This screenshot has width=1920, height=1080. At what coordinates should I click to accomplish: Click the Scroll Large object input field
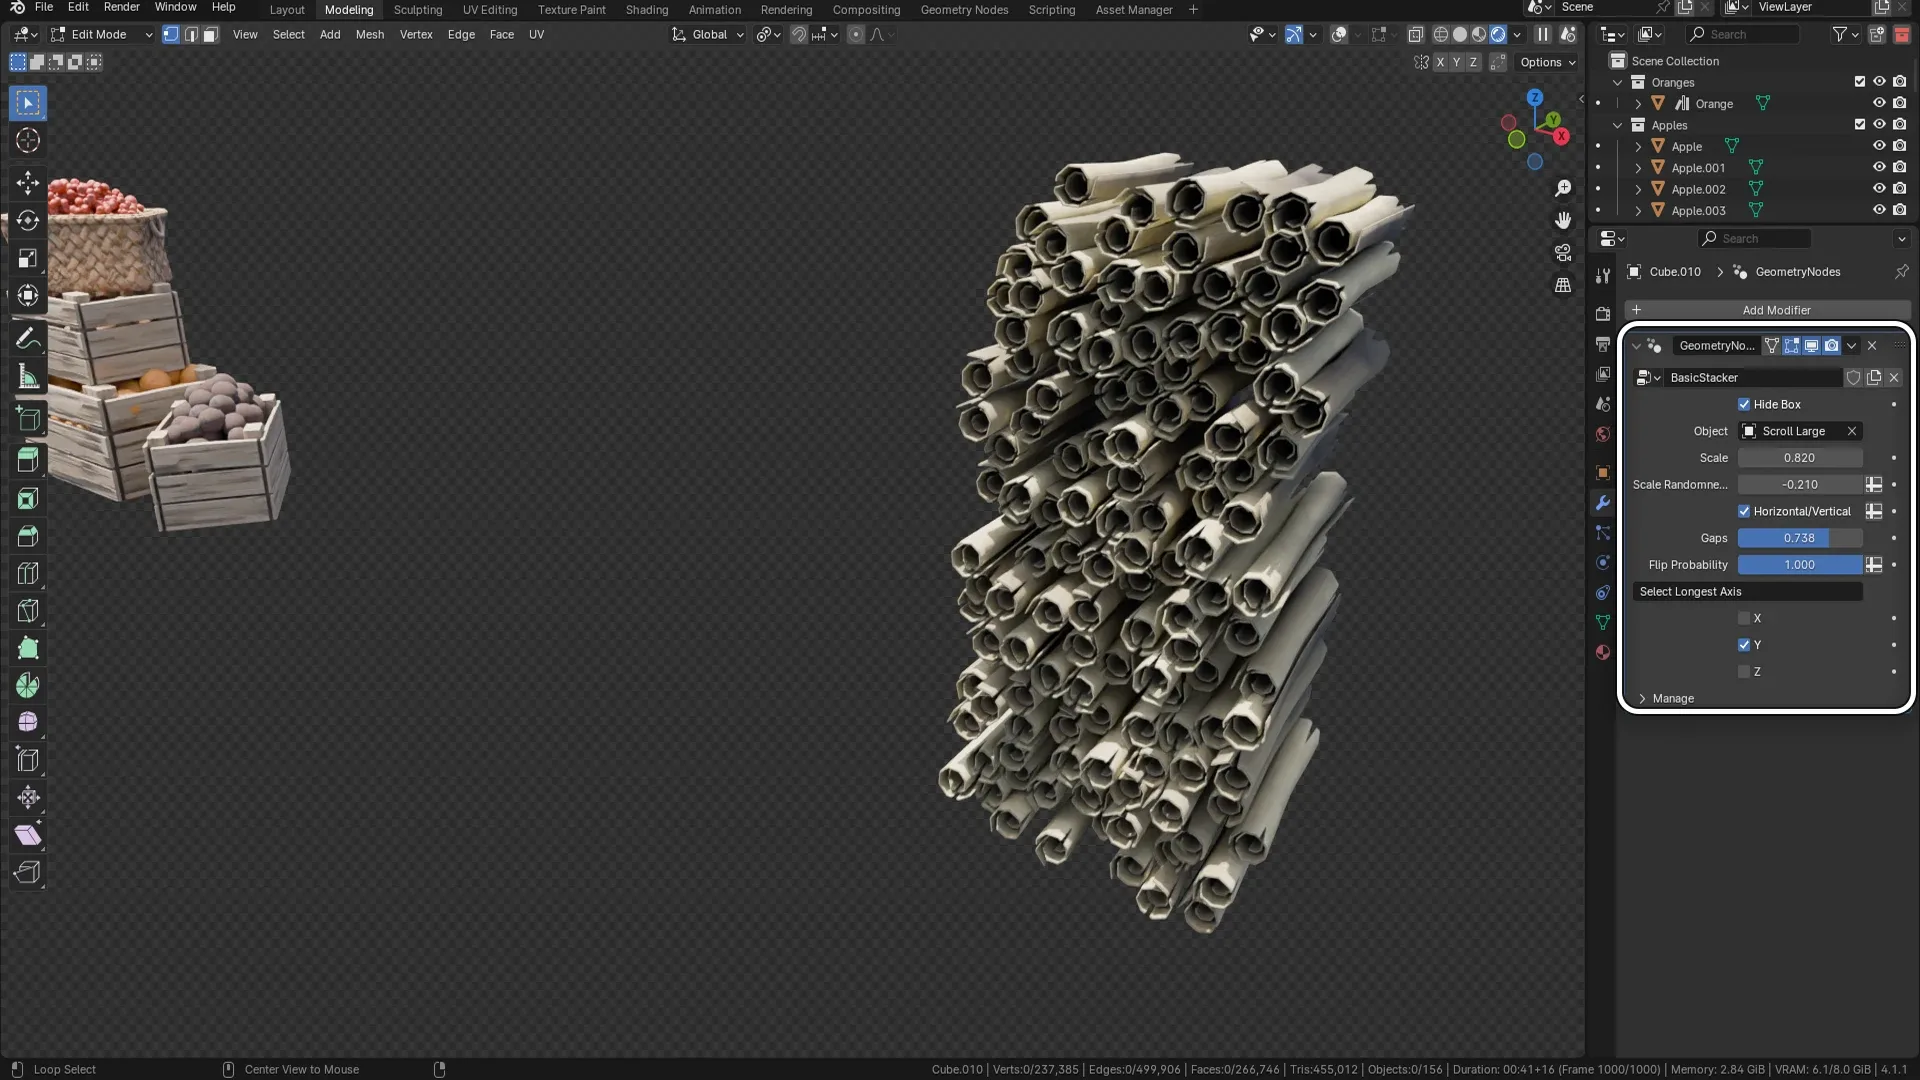(1800, 431)
